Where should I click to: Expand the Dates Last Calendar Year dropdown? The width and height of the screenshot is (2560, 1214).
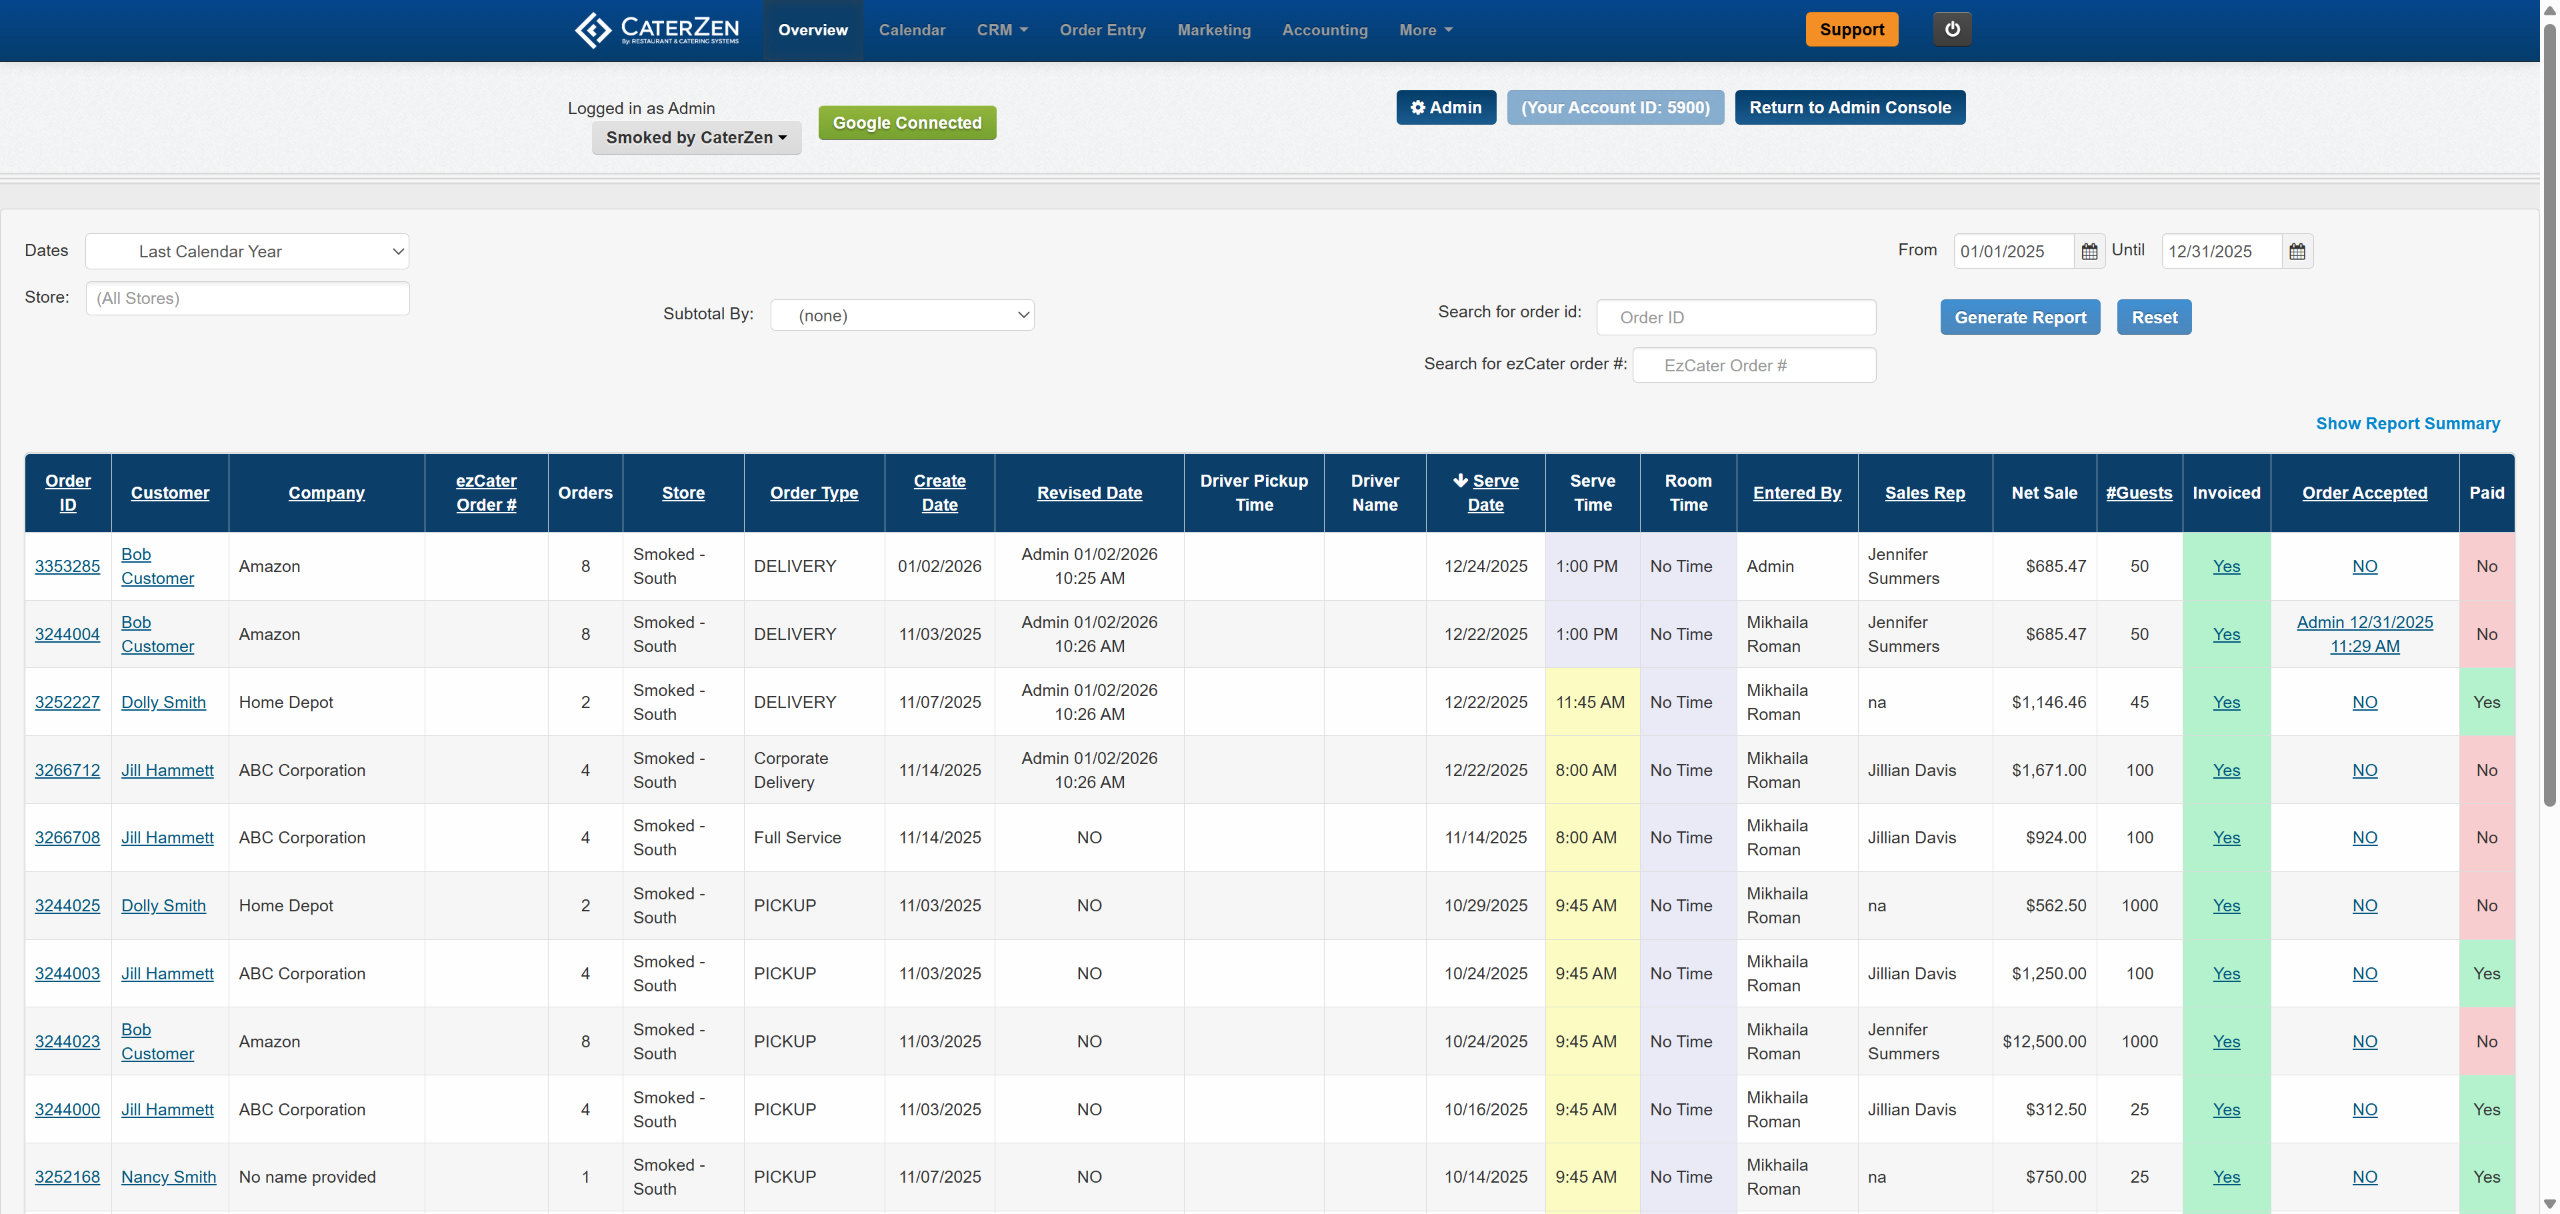247,252
